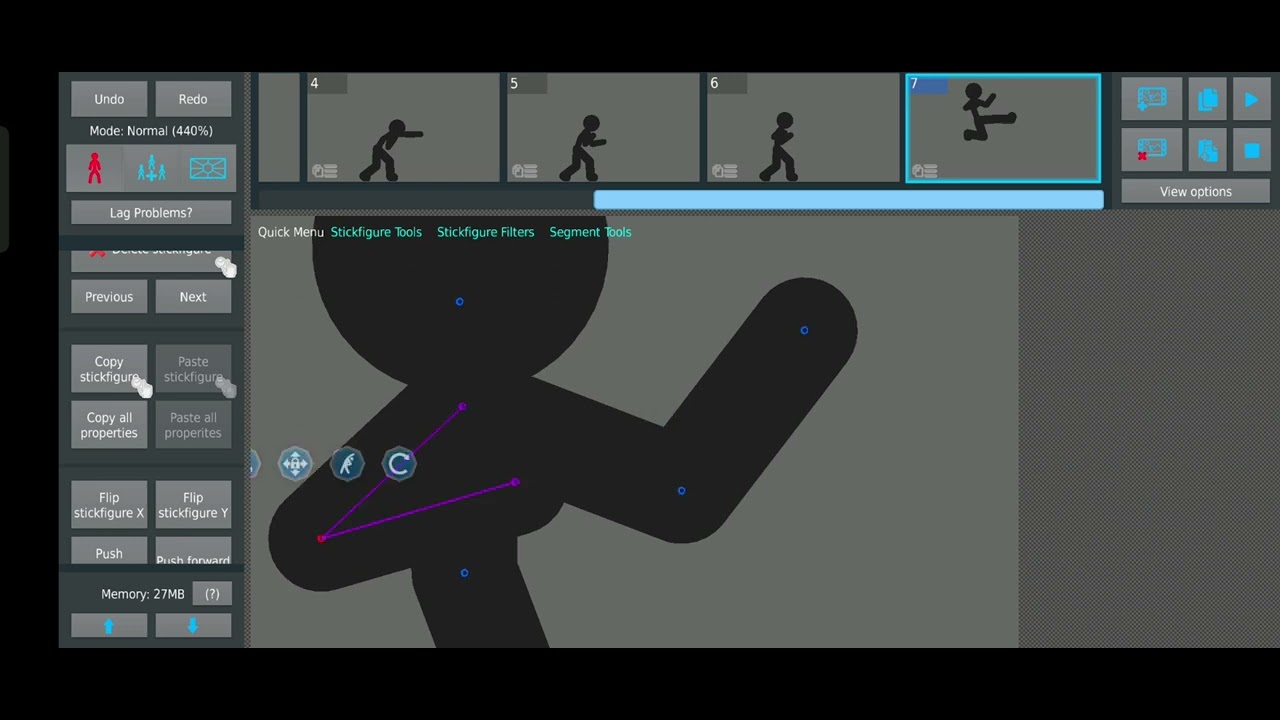Move the left panel down with the blue down arrow
1280x720 pixels.
(x=193, y=626)
